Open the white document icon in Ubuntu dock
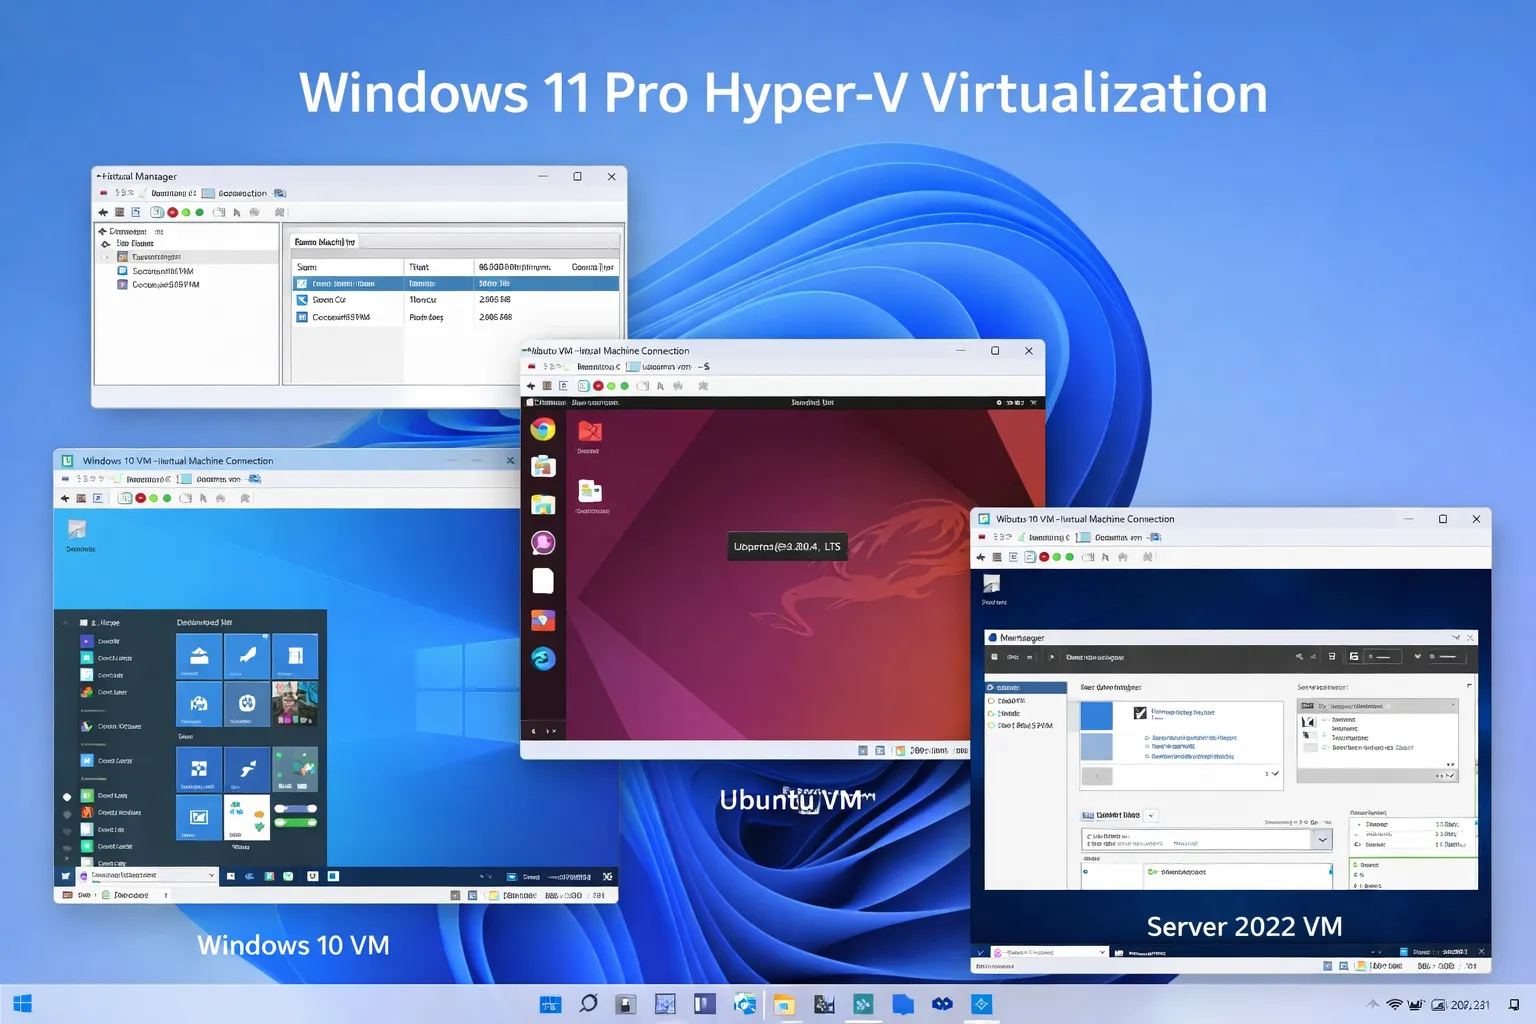 click(543, 581)
